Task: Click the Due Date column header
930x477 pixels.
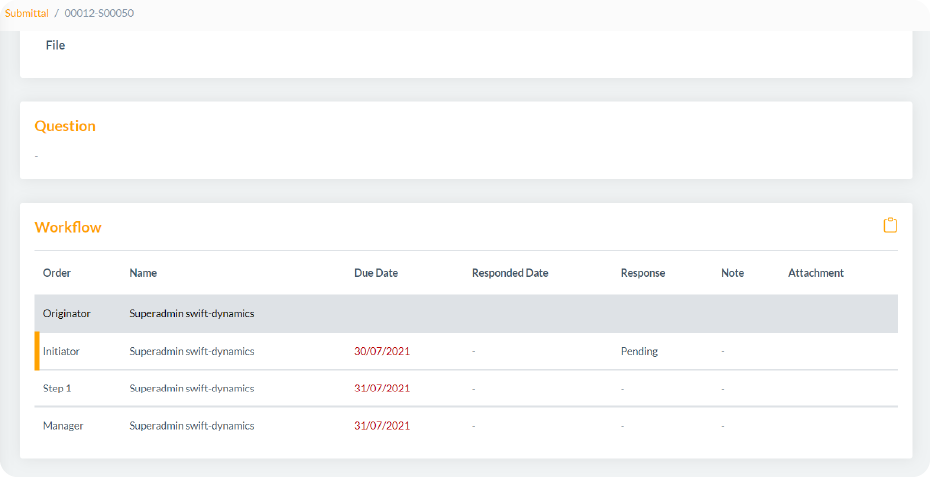Action: click(x=376, y=274)
